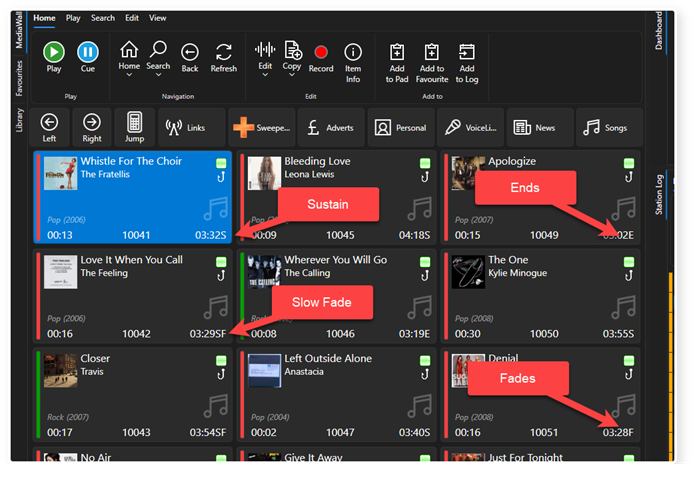The height and width of the screenshot is (480, 693).
Task: Select the Songs category button
Action: [x=609, y=128]
